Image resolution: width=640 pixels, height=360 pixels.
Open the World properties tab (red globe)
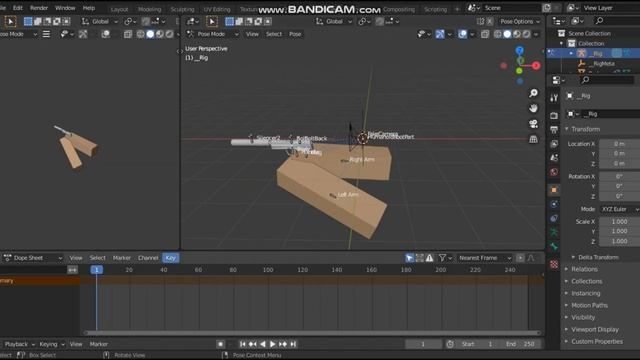point(554,172)
